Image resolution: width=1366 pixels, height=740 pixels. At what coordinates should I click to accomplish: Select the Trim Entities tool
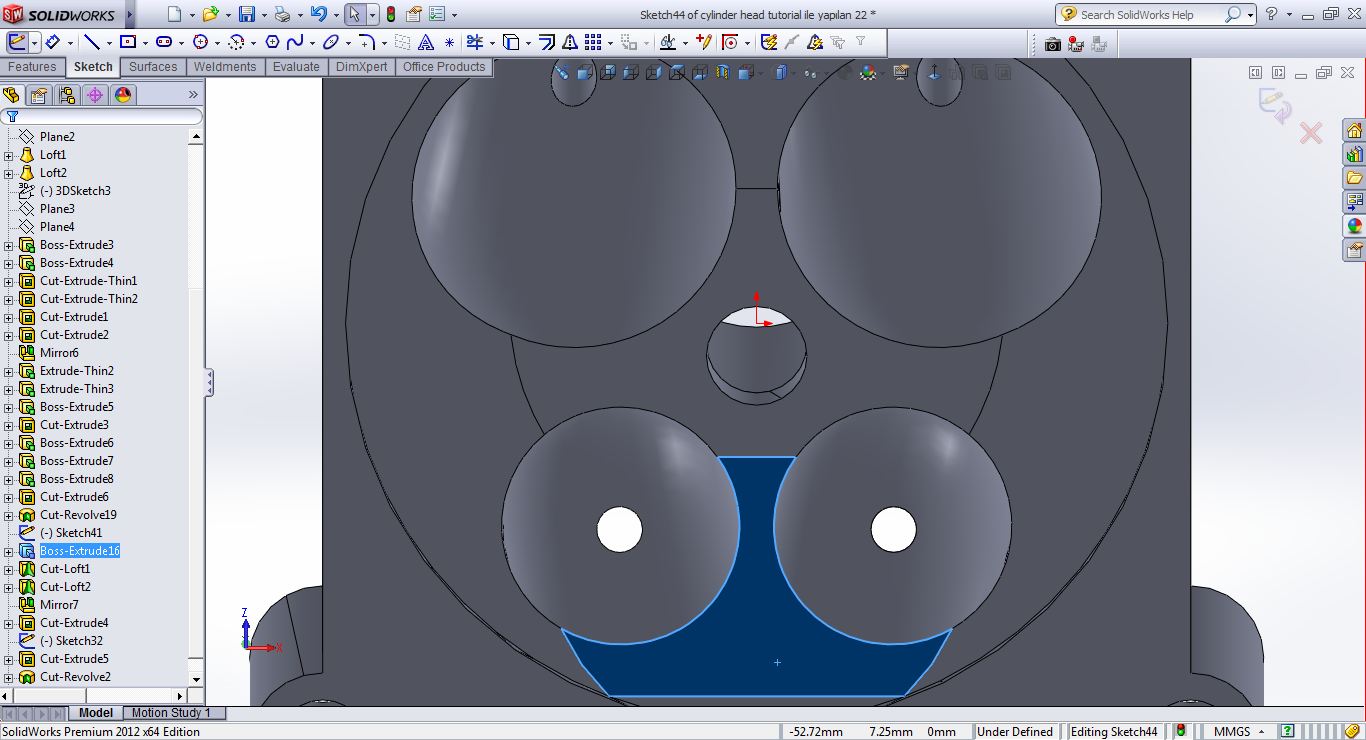[x=474, y=42]
